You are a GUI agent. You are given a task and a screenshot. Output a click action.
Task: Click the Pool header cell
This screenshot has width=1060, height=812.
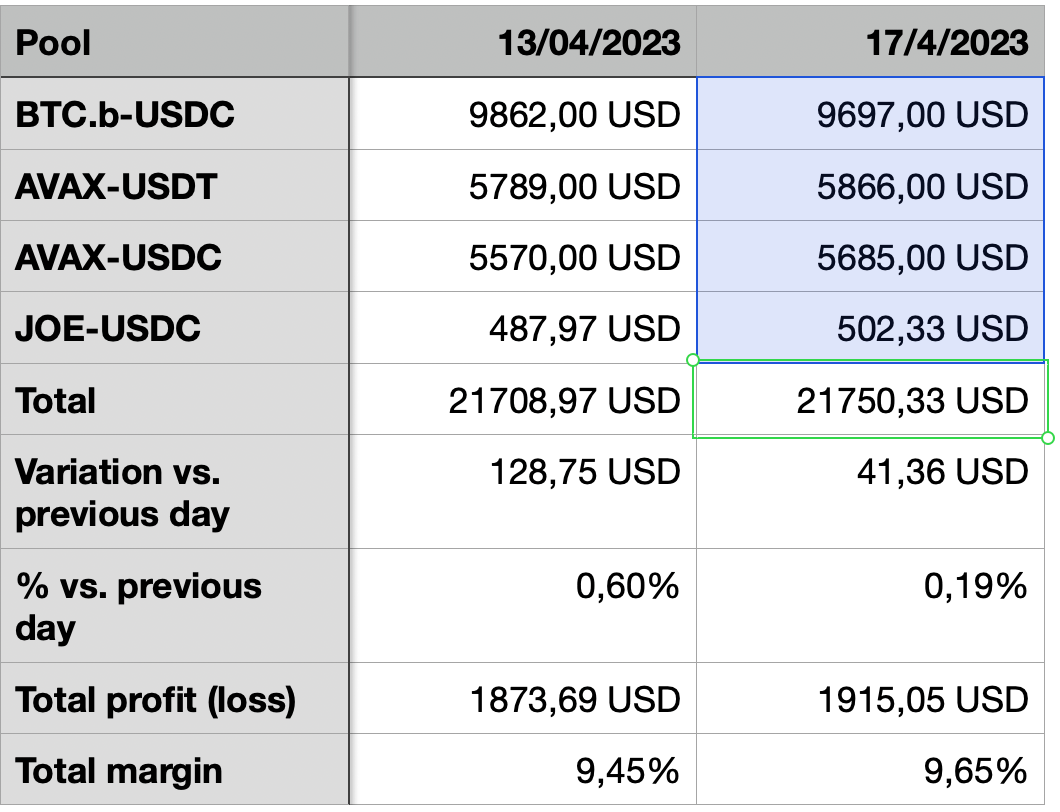(x=175, y=42)
